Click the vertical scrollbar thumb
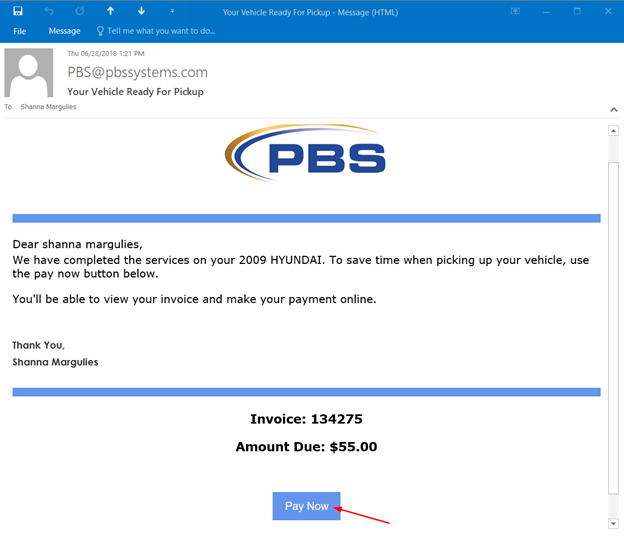This screenshot has height=536, width=624. [613, 328]
